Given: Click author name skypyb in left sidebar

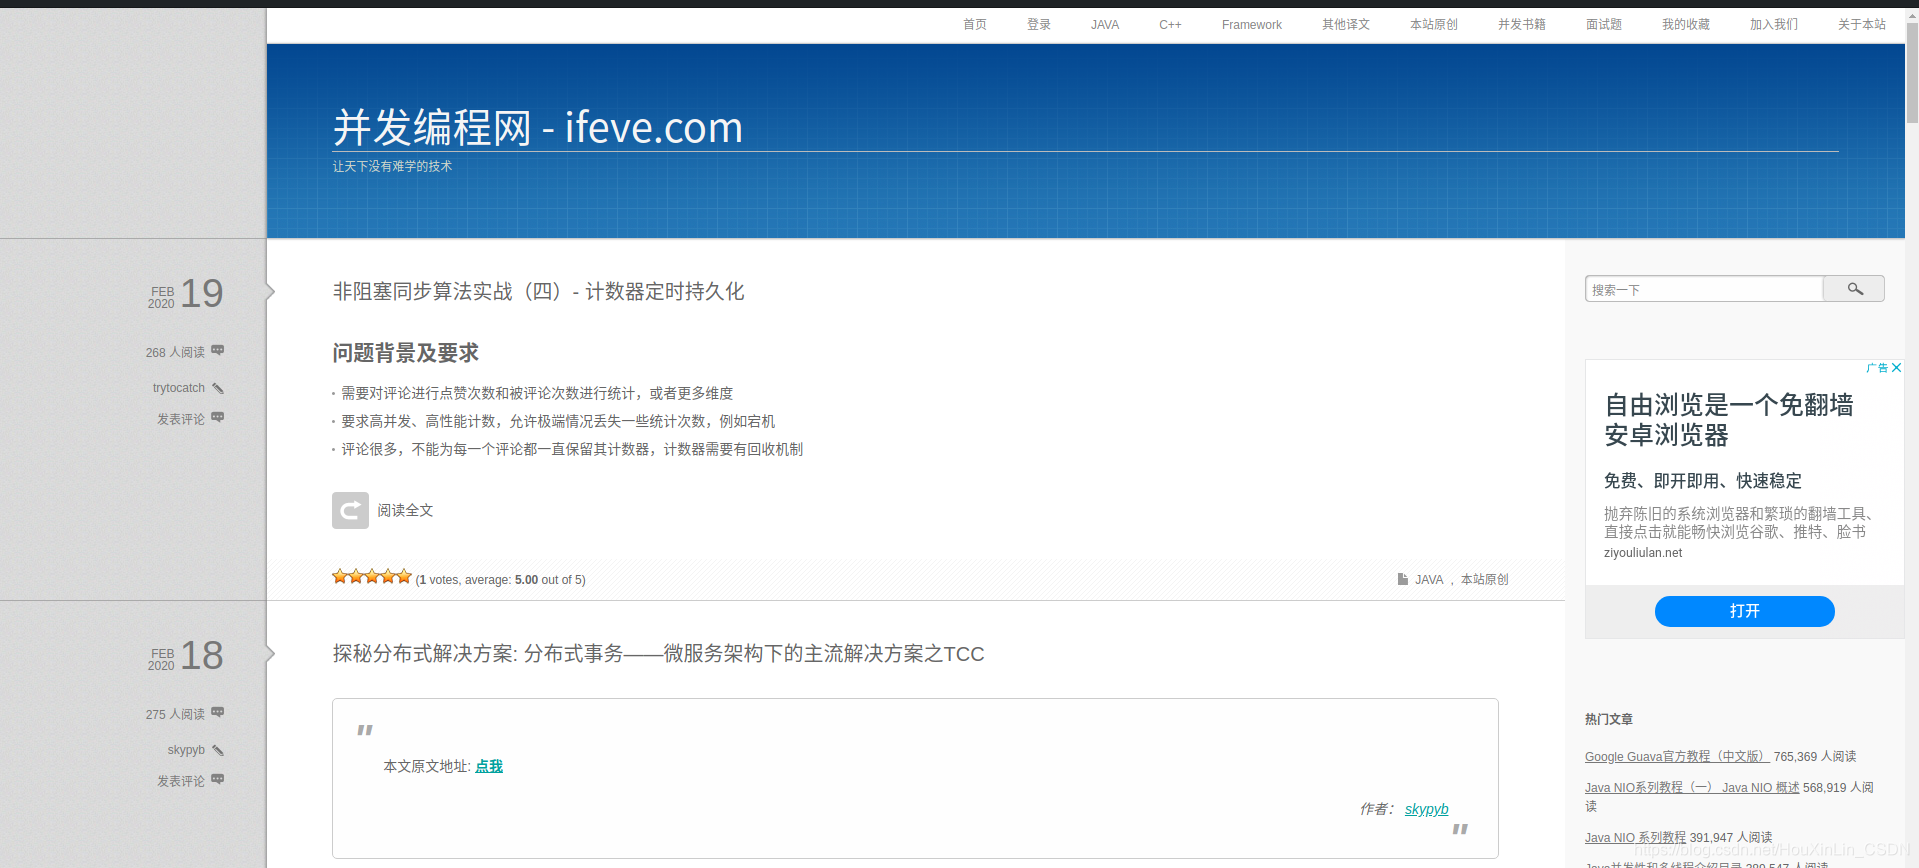Looking at the screenshot, I should 186,750.
